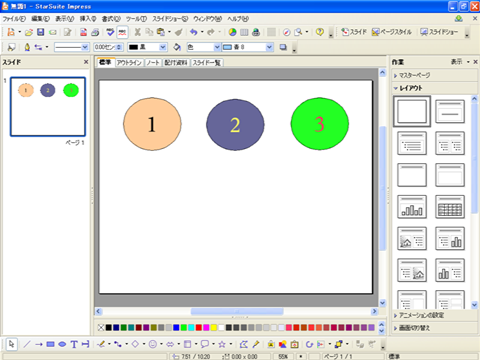Select the Line drawing tool

[27, 344]
